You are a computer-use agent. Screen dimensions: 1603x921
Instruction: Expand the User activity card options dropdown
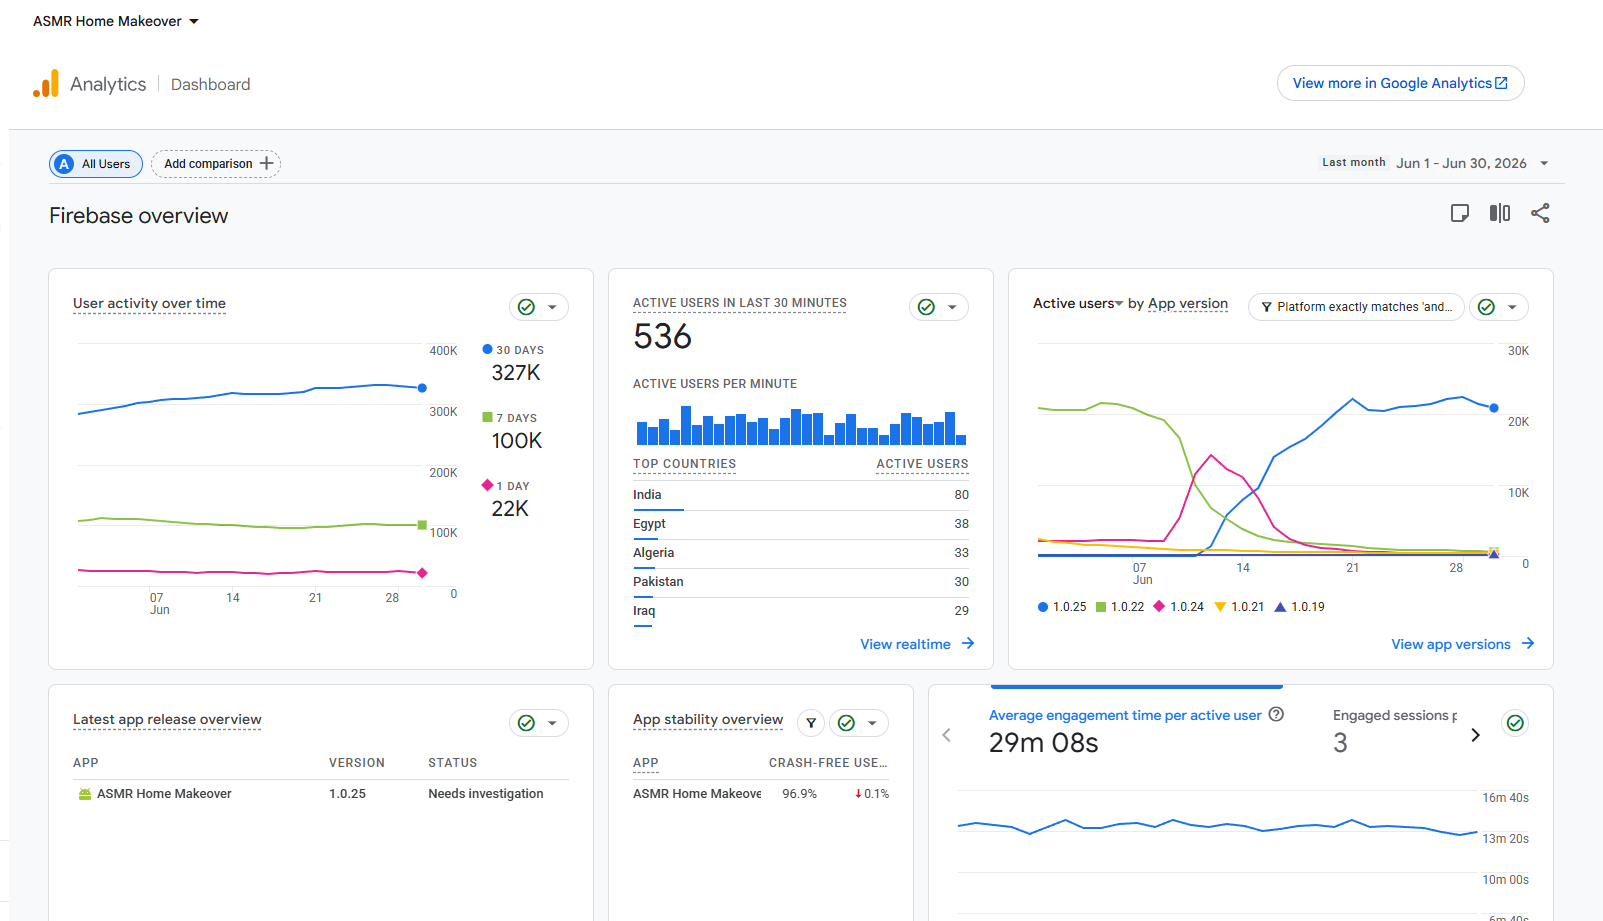(x=552, y=307)
